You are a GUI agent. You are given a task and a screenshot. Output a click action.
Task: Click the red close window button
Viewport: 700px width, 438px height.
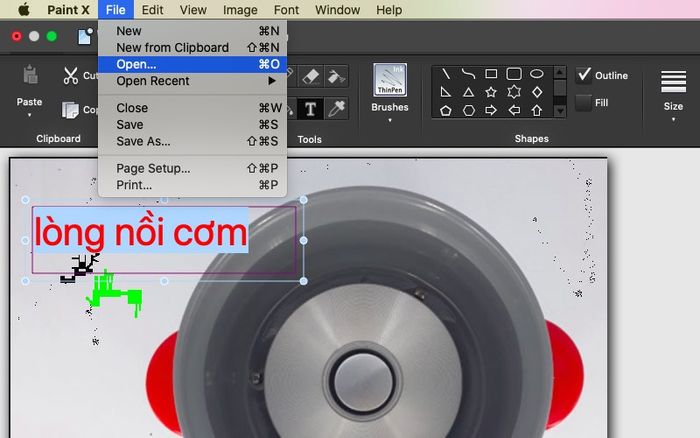pos(17,36)
